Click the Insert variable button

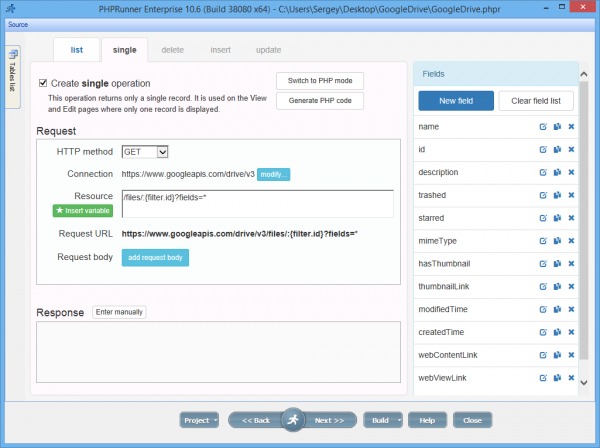(83, 210)
